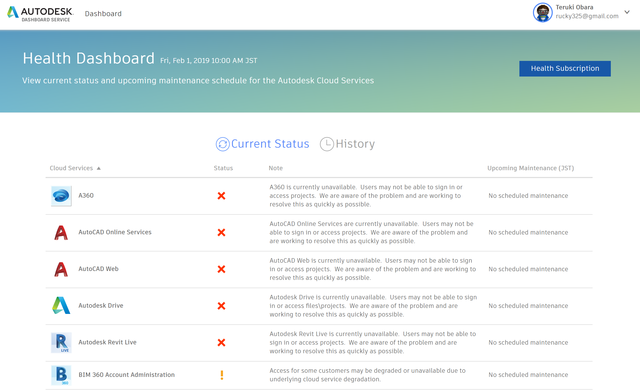Click A360's No scheduled maintenance cell

pyautogui.click(x=528, y=196)
